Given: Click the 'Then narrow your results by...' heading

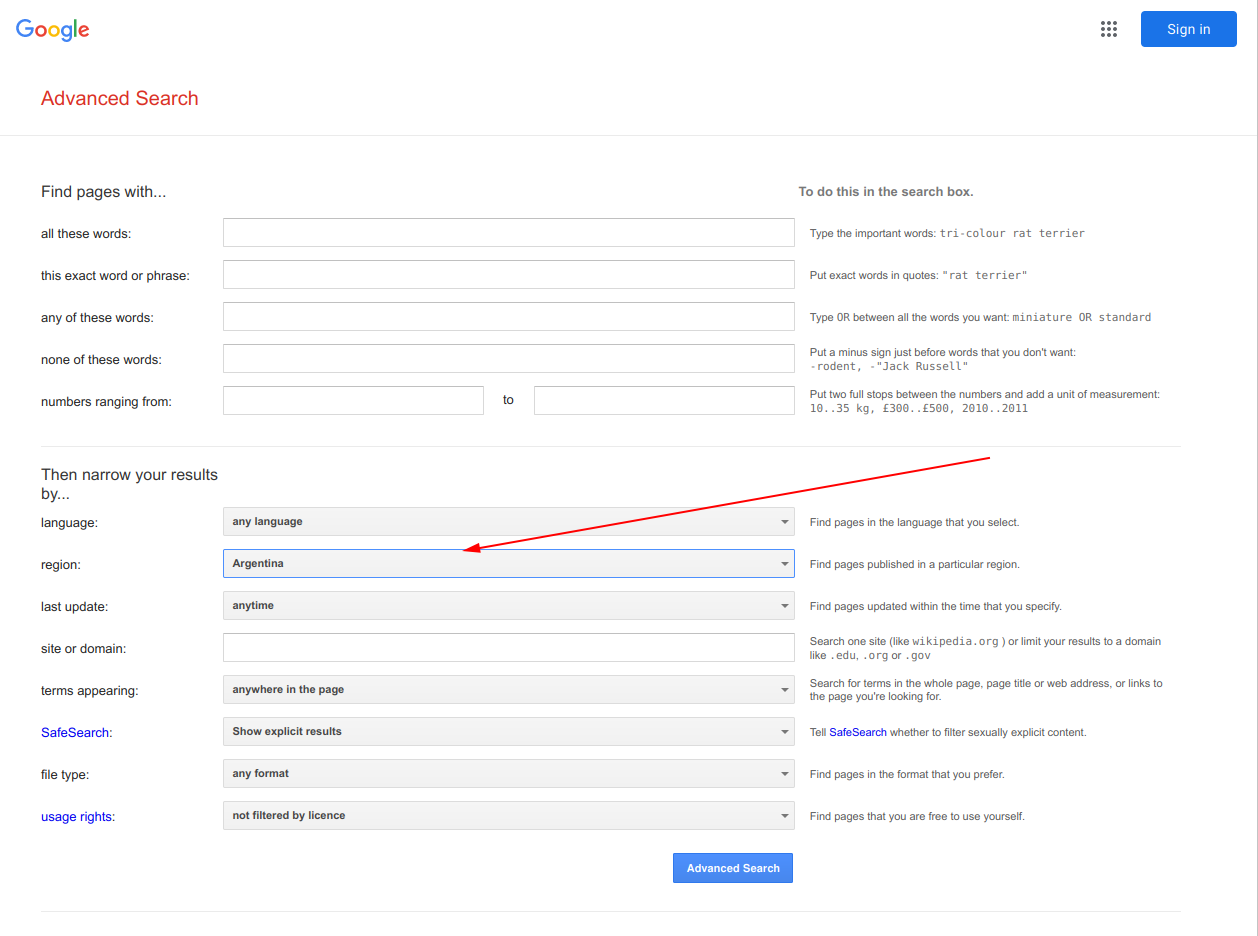Looking at the screenshot, I should click(129, 484).
